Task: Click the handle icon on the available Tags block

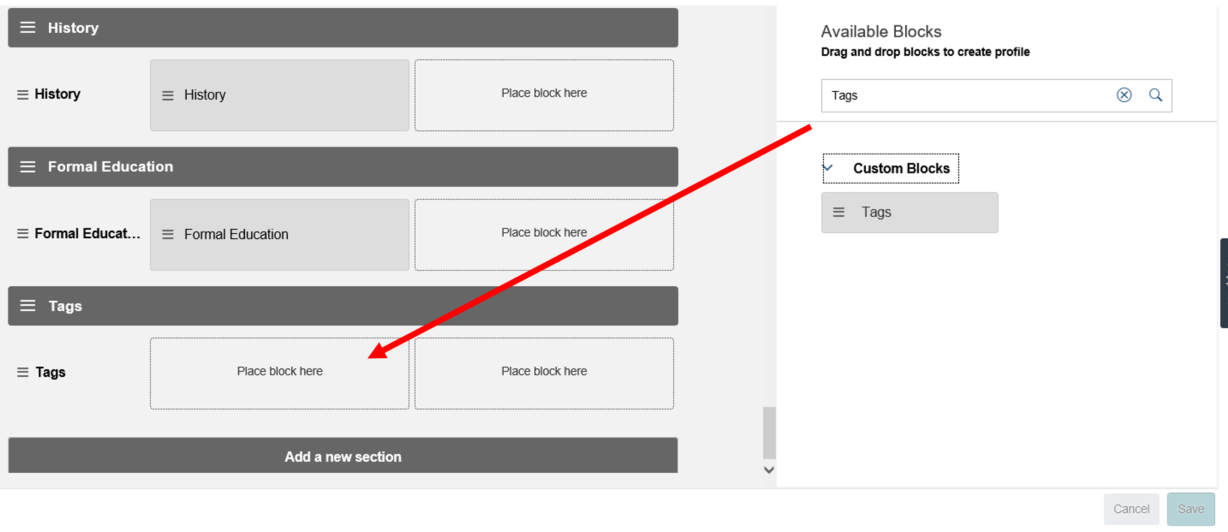Action: pos(839,212)
